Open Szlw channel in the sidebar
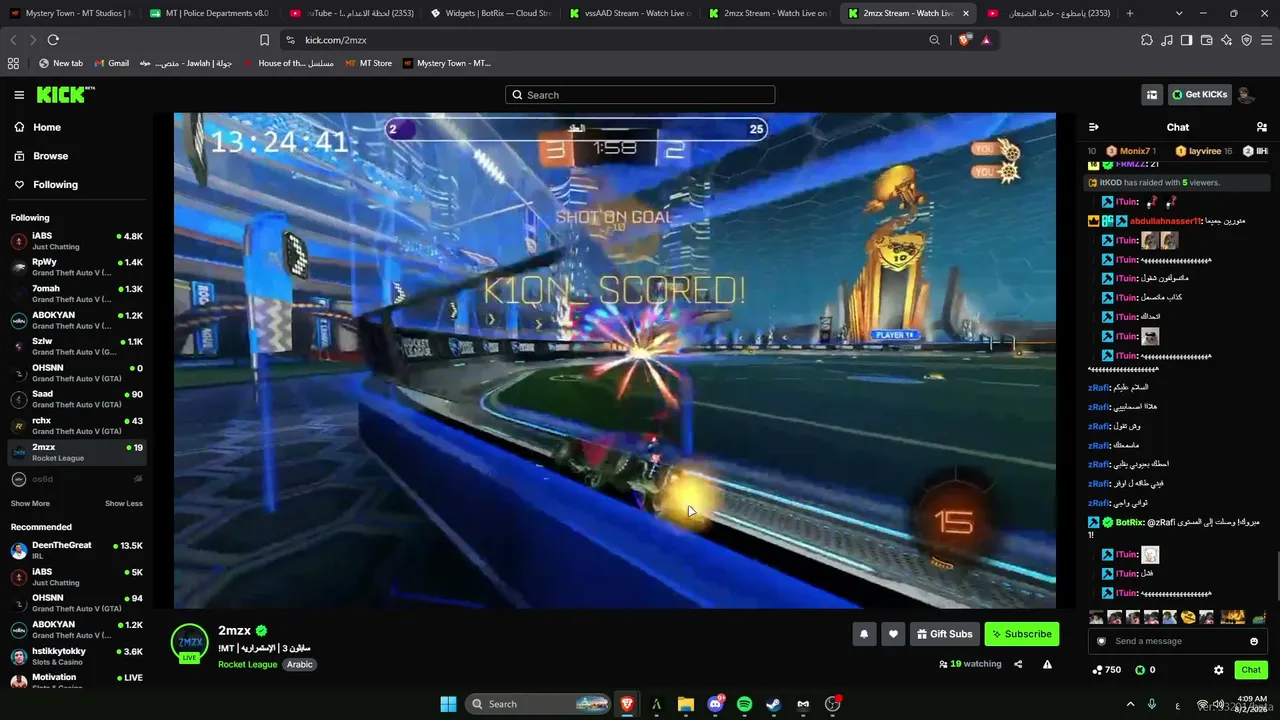This screenshot has width=1280, height=720. [76, 346]
